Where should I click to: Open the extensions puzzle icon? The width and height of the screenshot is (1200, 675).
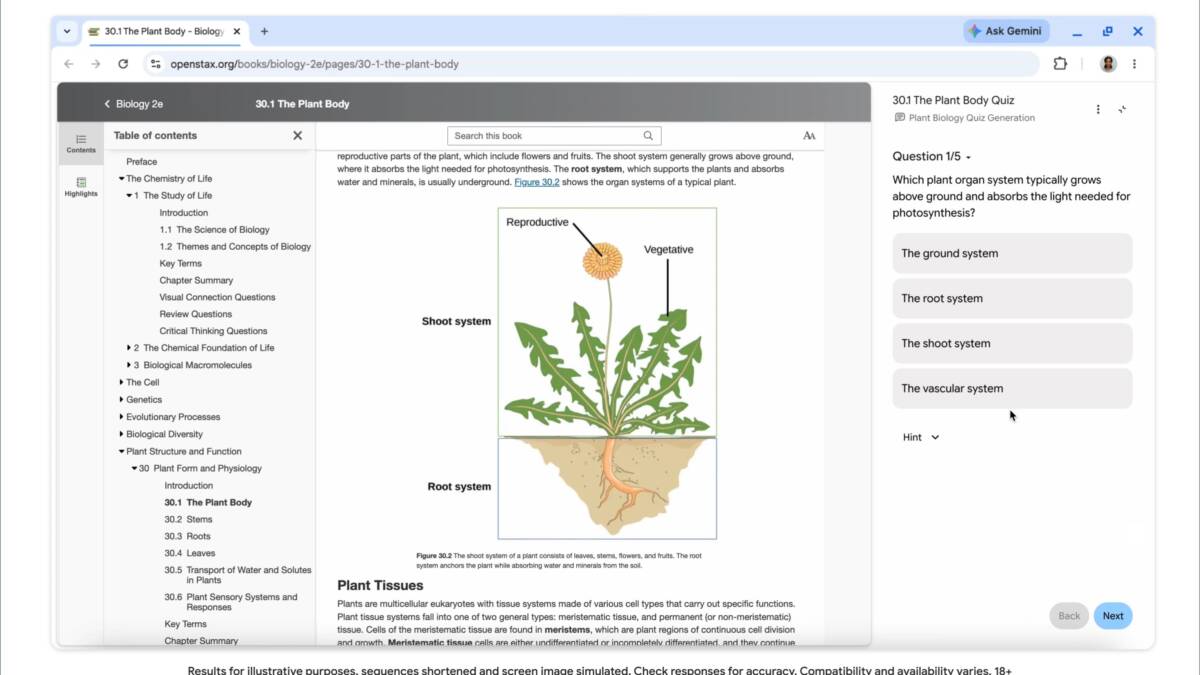1060,64
